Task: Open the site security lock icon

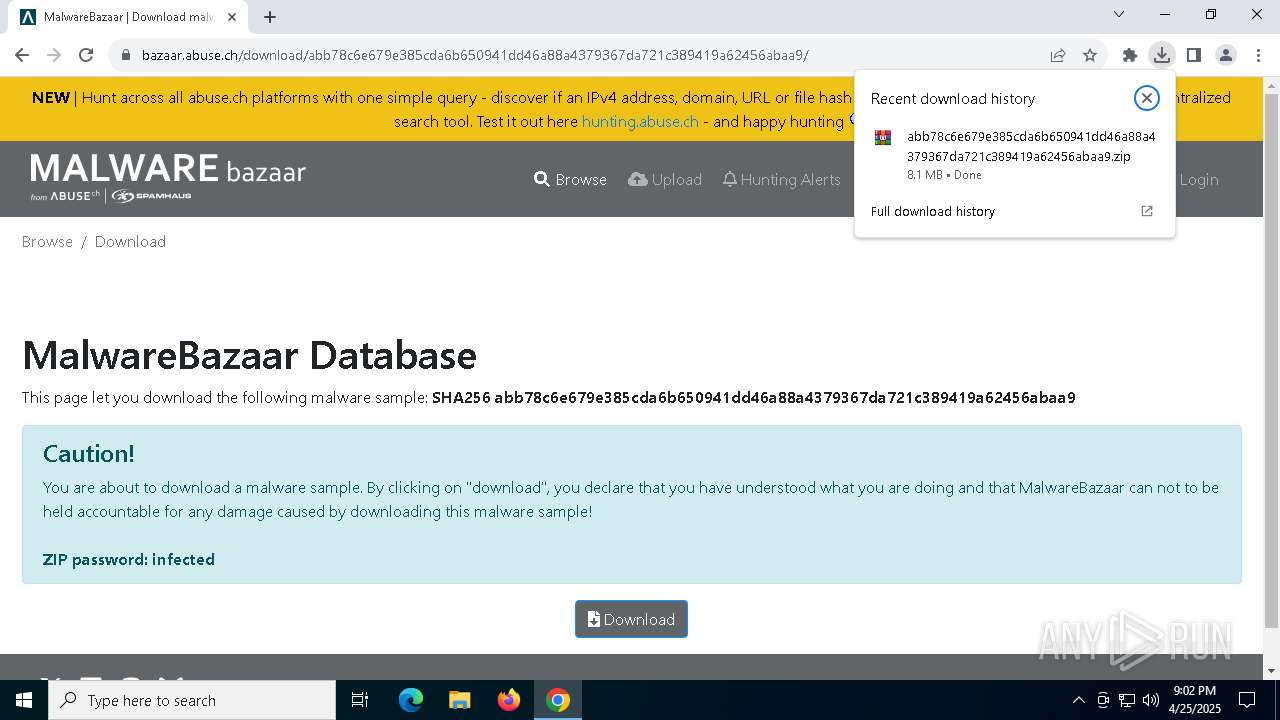Action: [126, 55]
